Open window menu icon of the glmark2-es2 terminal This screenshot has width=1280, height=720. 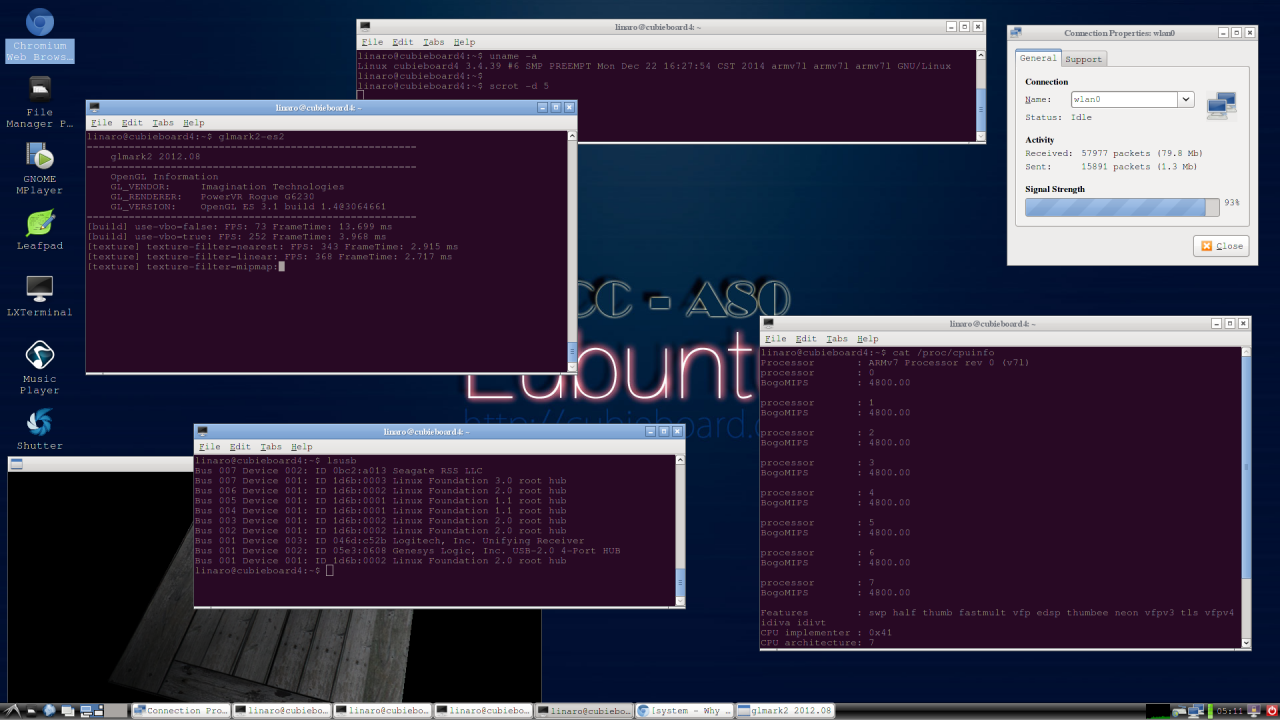point(94,107)
